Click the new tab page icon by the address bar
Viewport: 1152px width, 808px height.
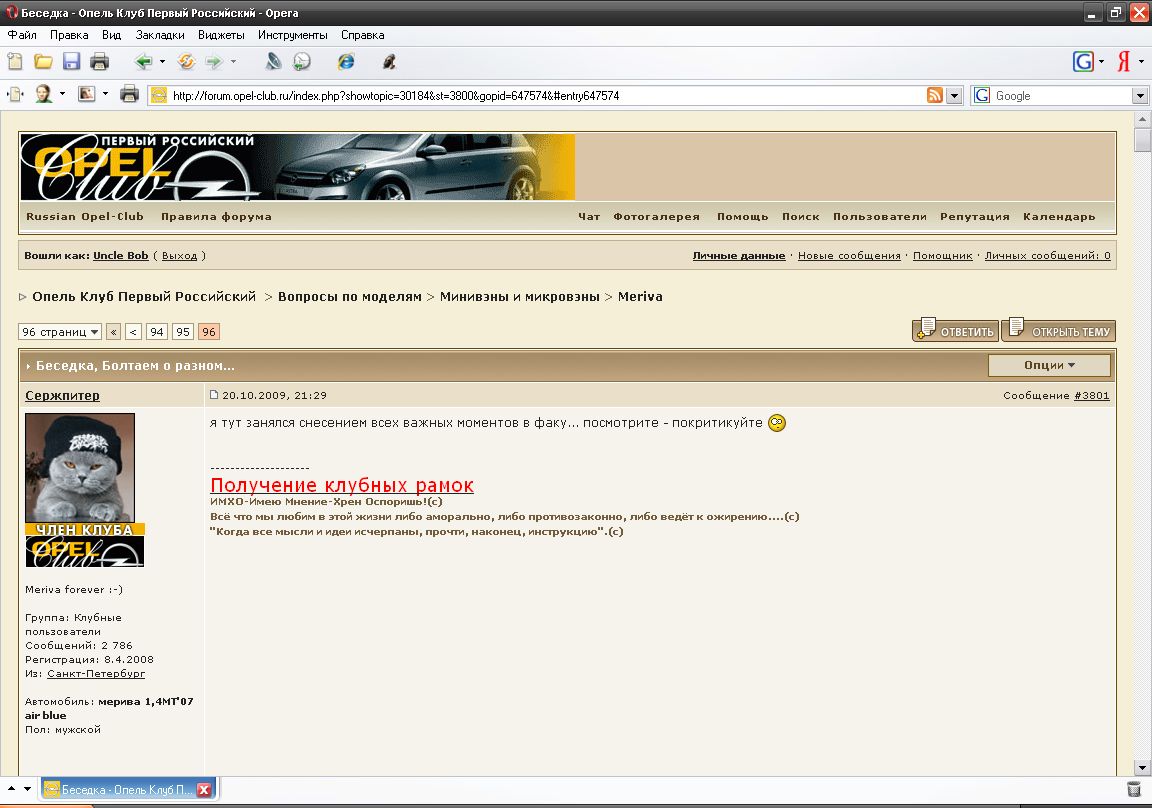point(15,94)
